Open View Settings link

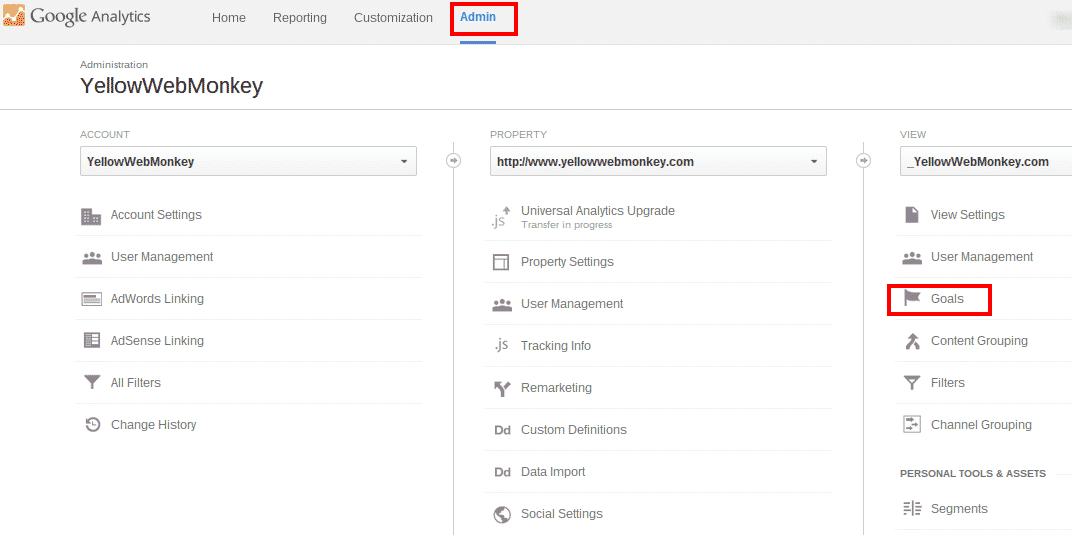[x=967, y=215]
